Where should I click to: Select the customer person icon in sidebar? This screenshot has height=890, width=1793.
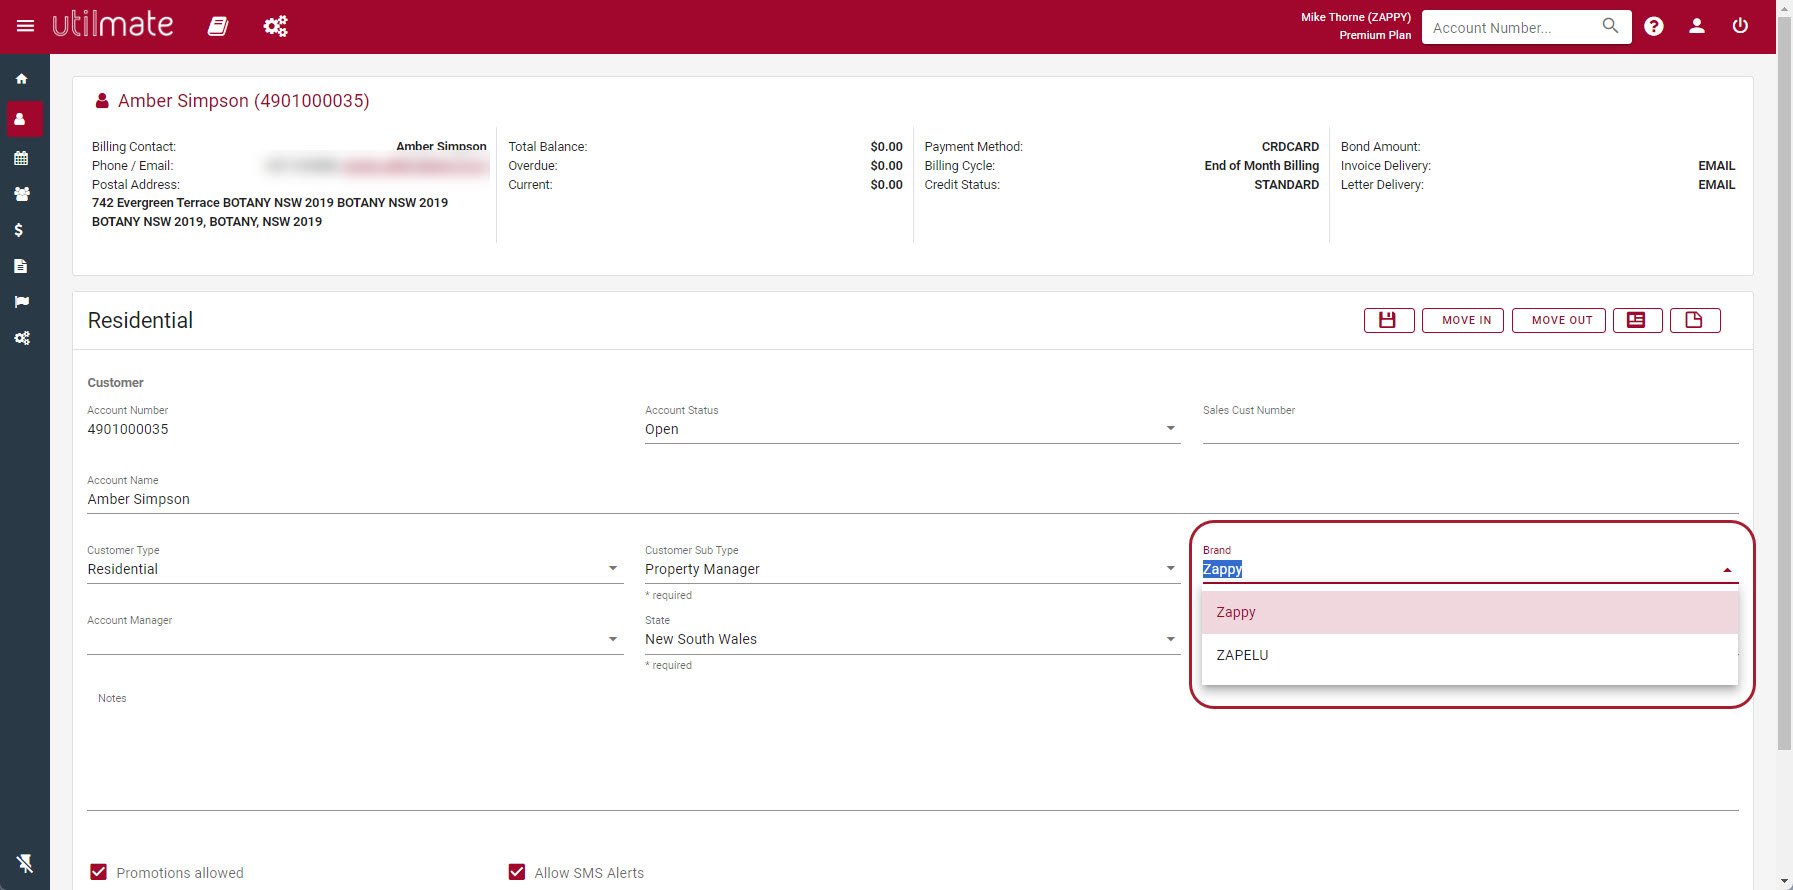[x=21, y=119]
